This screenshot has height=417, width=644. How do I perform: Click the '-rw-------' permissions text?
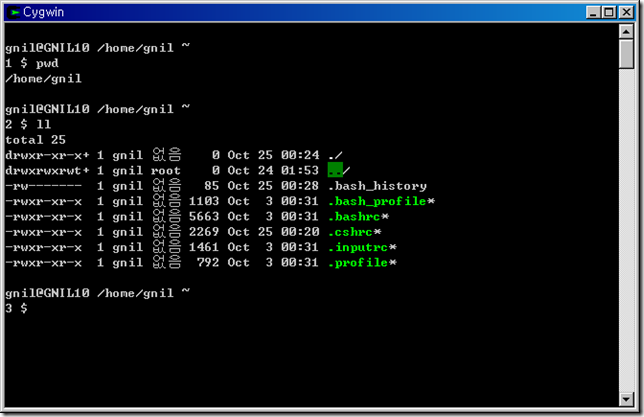click(x=44, y=186)
